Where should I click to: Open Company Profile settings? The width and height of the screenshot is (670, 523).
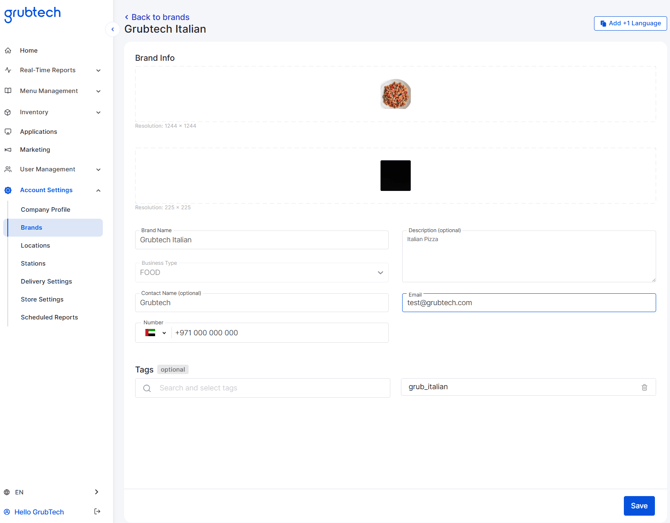point(45,209)
